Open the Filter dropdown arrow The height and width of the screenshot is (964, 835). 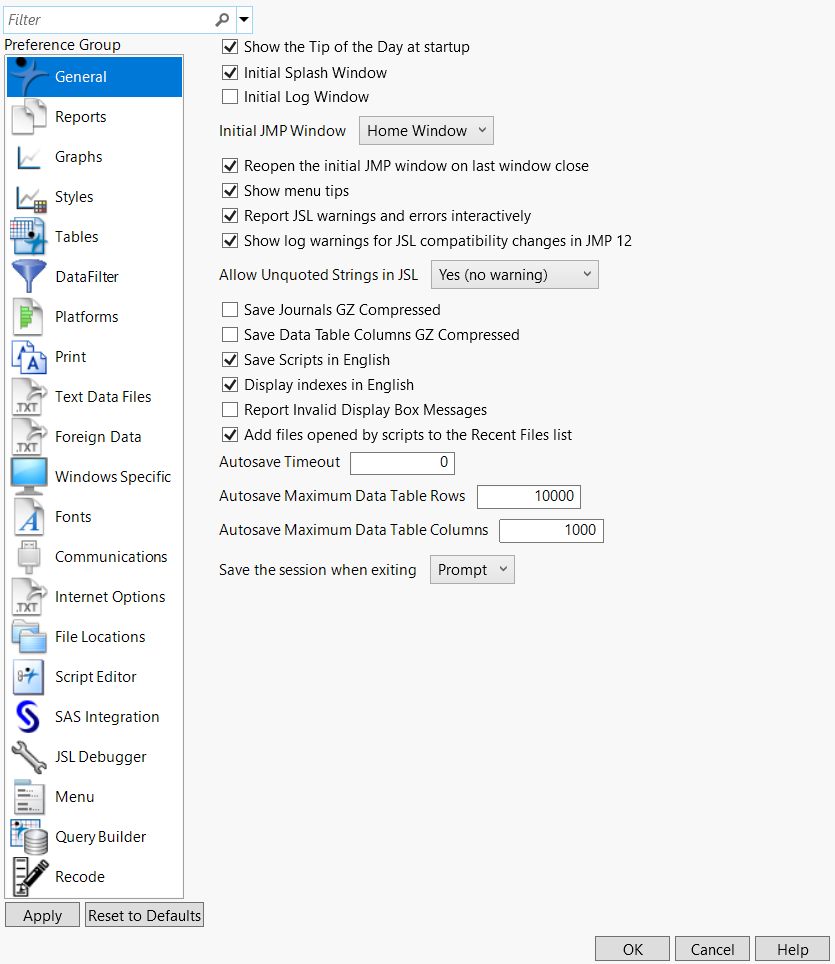(x=243, y=19)
